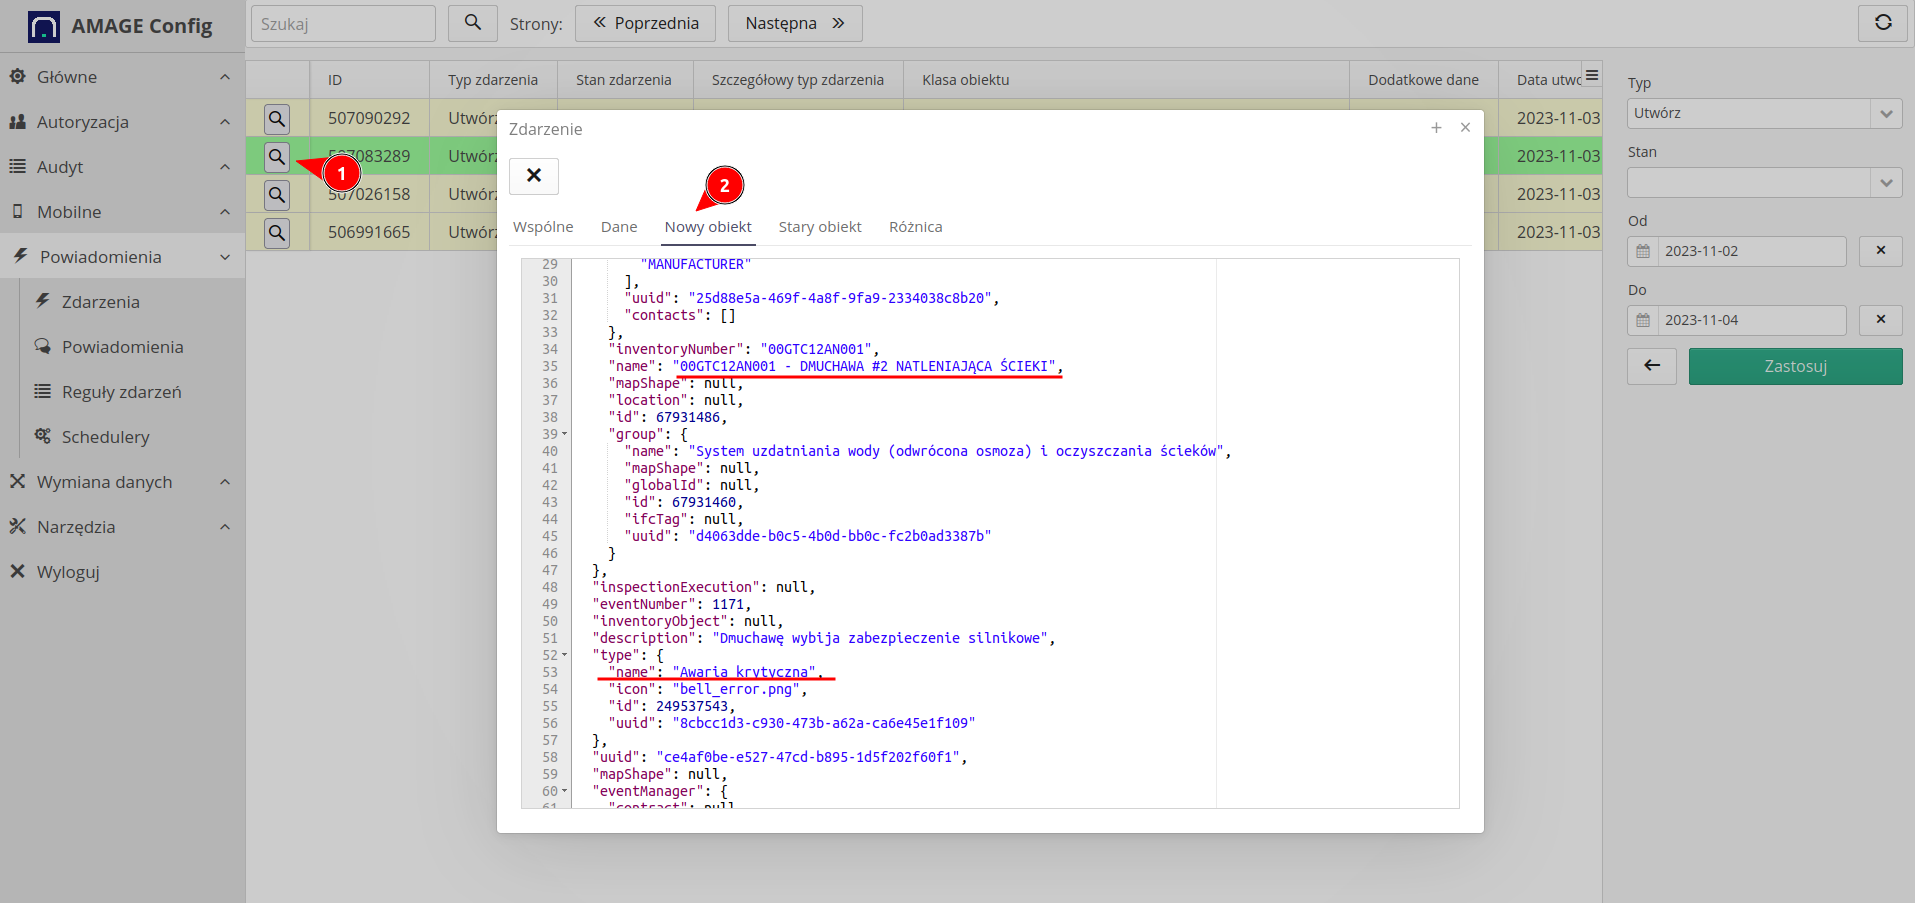Open details magnifier for event 506991665
Viewport: 1915px width, 903px height.
277,233
